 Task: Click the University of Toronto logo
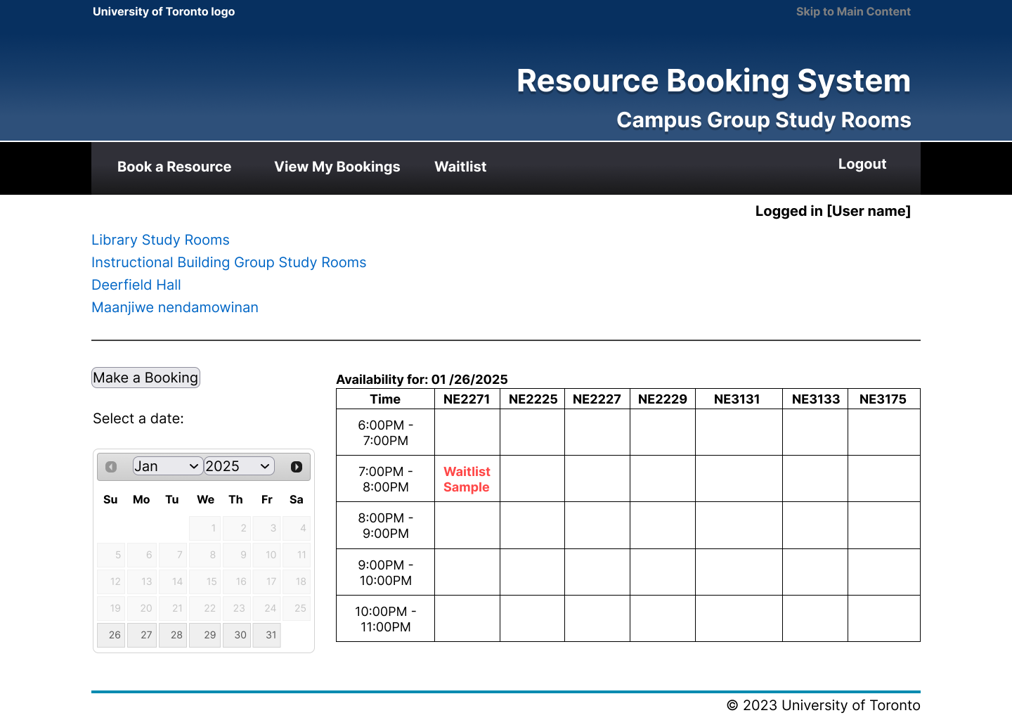(x=163, y=11)
